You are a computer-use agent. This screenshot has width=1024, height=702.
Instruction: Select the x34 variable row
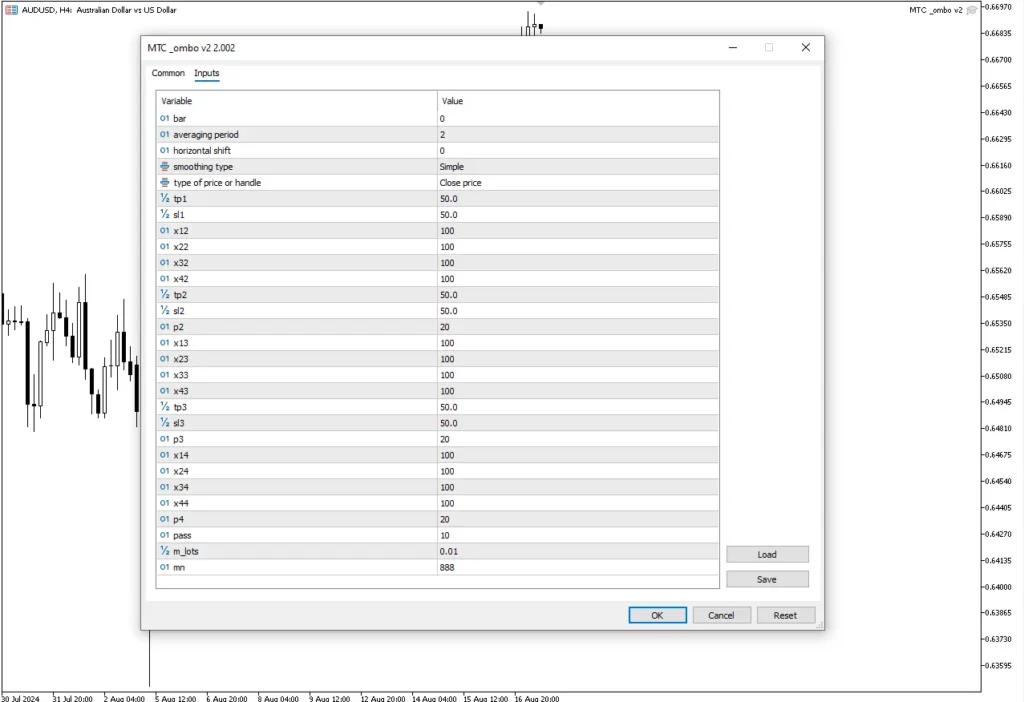(x=438, y=487)
